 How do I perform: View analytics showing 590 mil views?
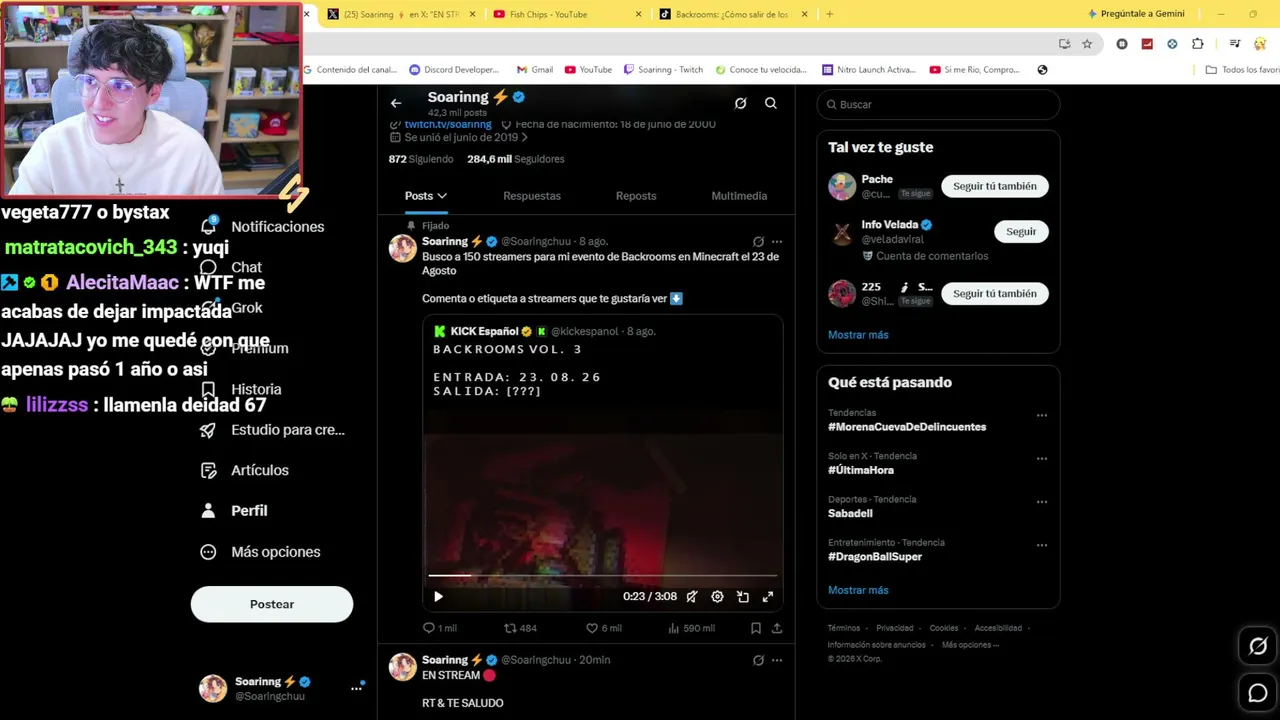tap(691, 628)
